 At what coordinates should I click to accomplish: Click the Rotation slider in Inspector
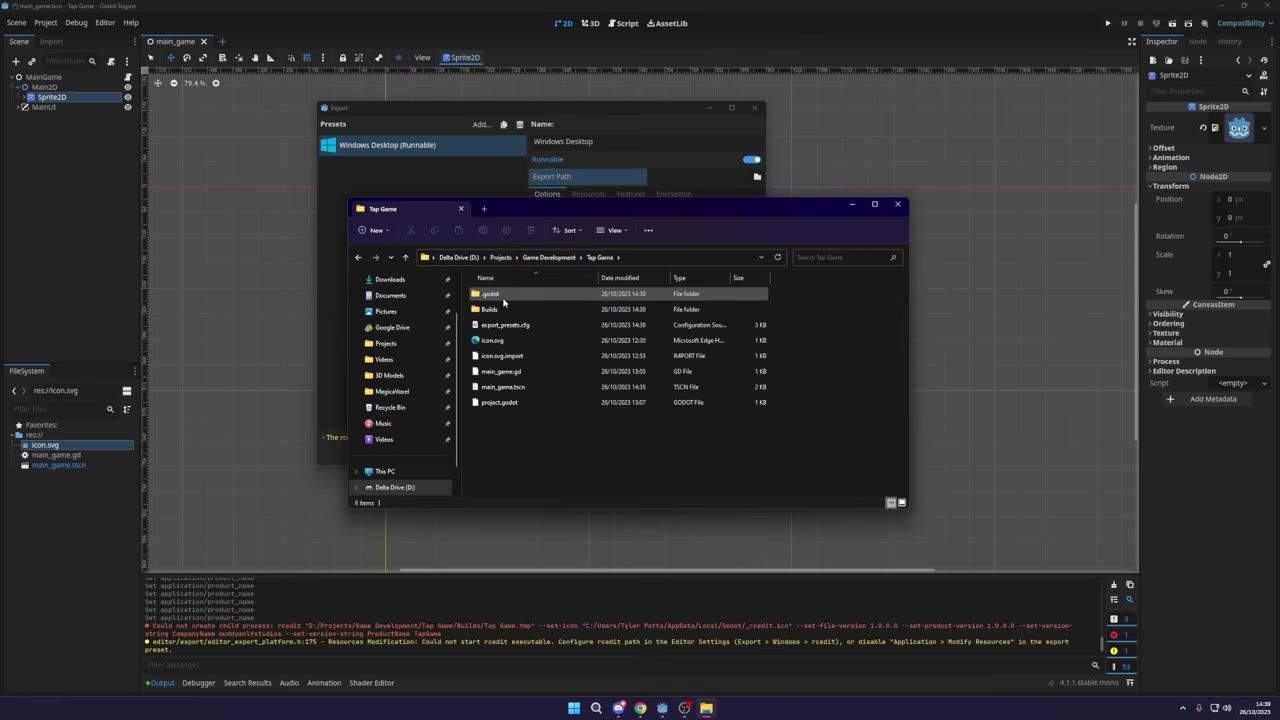click(1241, 241)
